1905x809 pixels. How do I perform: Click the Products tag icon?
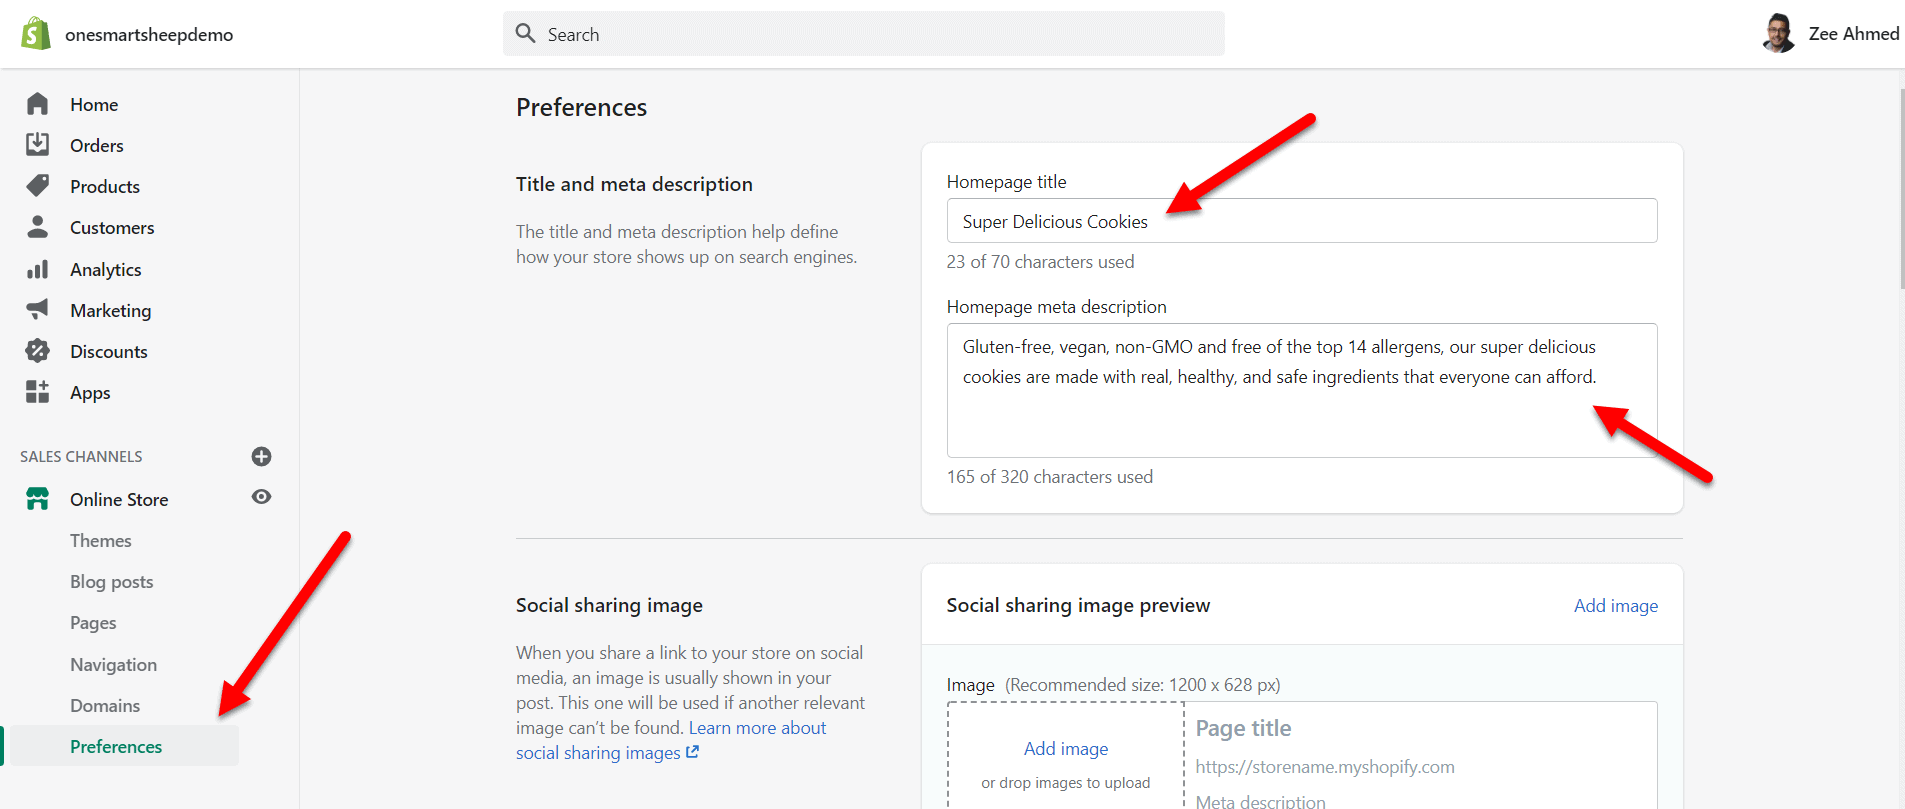[x=38, y=186]
